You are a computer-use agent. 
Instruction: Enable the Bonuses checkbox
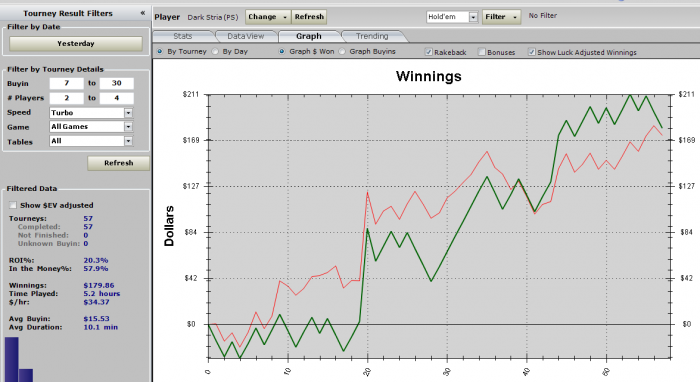point(481,52)
